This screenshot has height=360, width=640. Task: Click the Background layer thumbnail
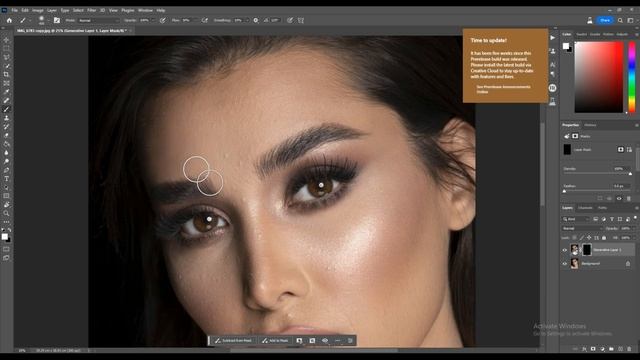click(x=575, y=264)
